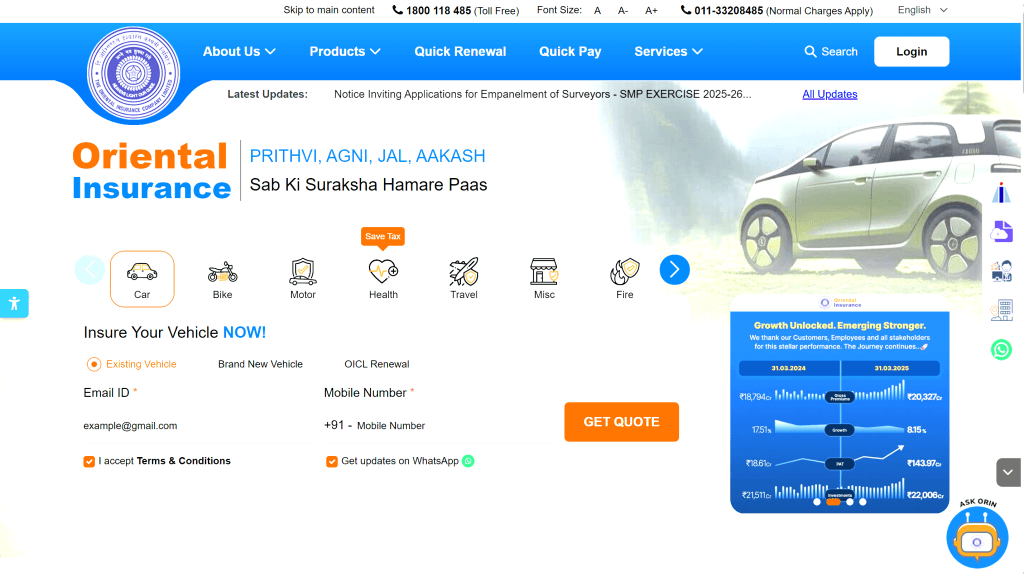Image resolution: width=1024 pixels, height=576 pixels.
Task: Click the Growth Unlocked banner image
Action: pyautogui.click(x=839, y=404)
